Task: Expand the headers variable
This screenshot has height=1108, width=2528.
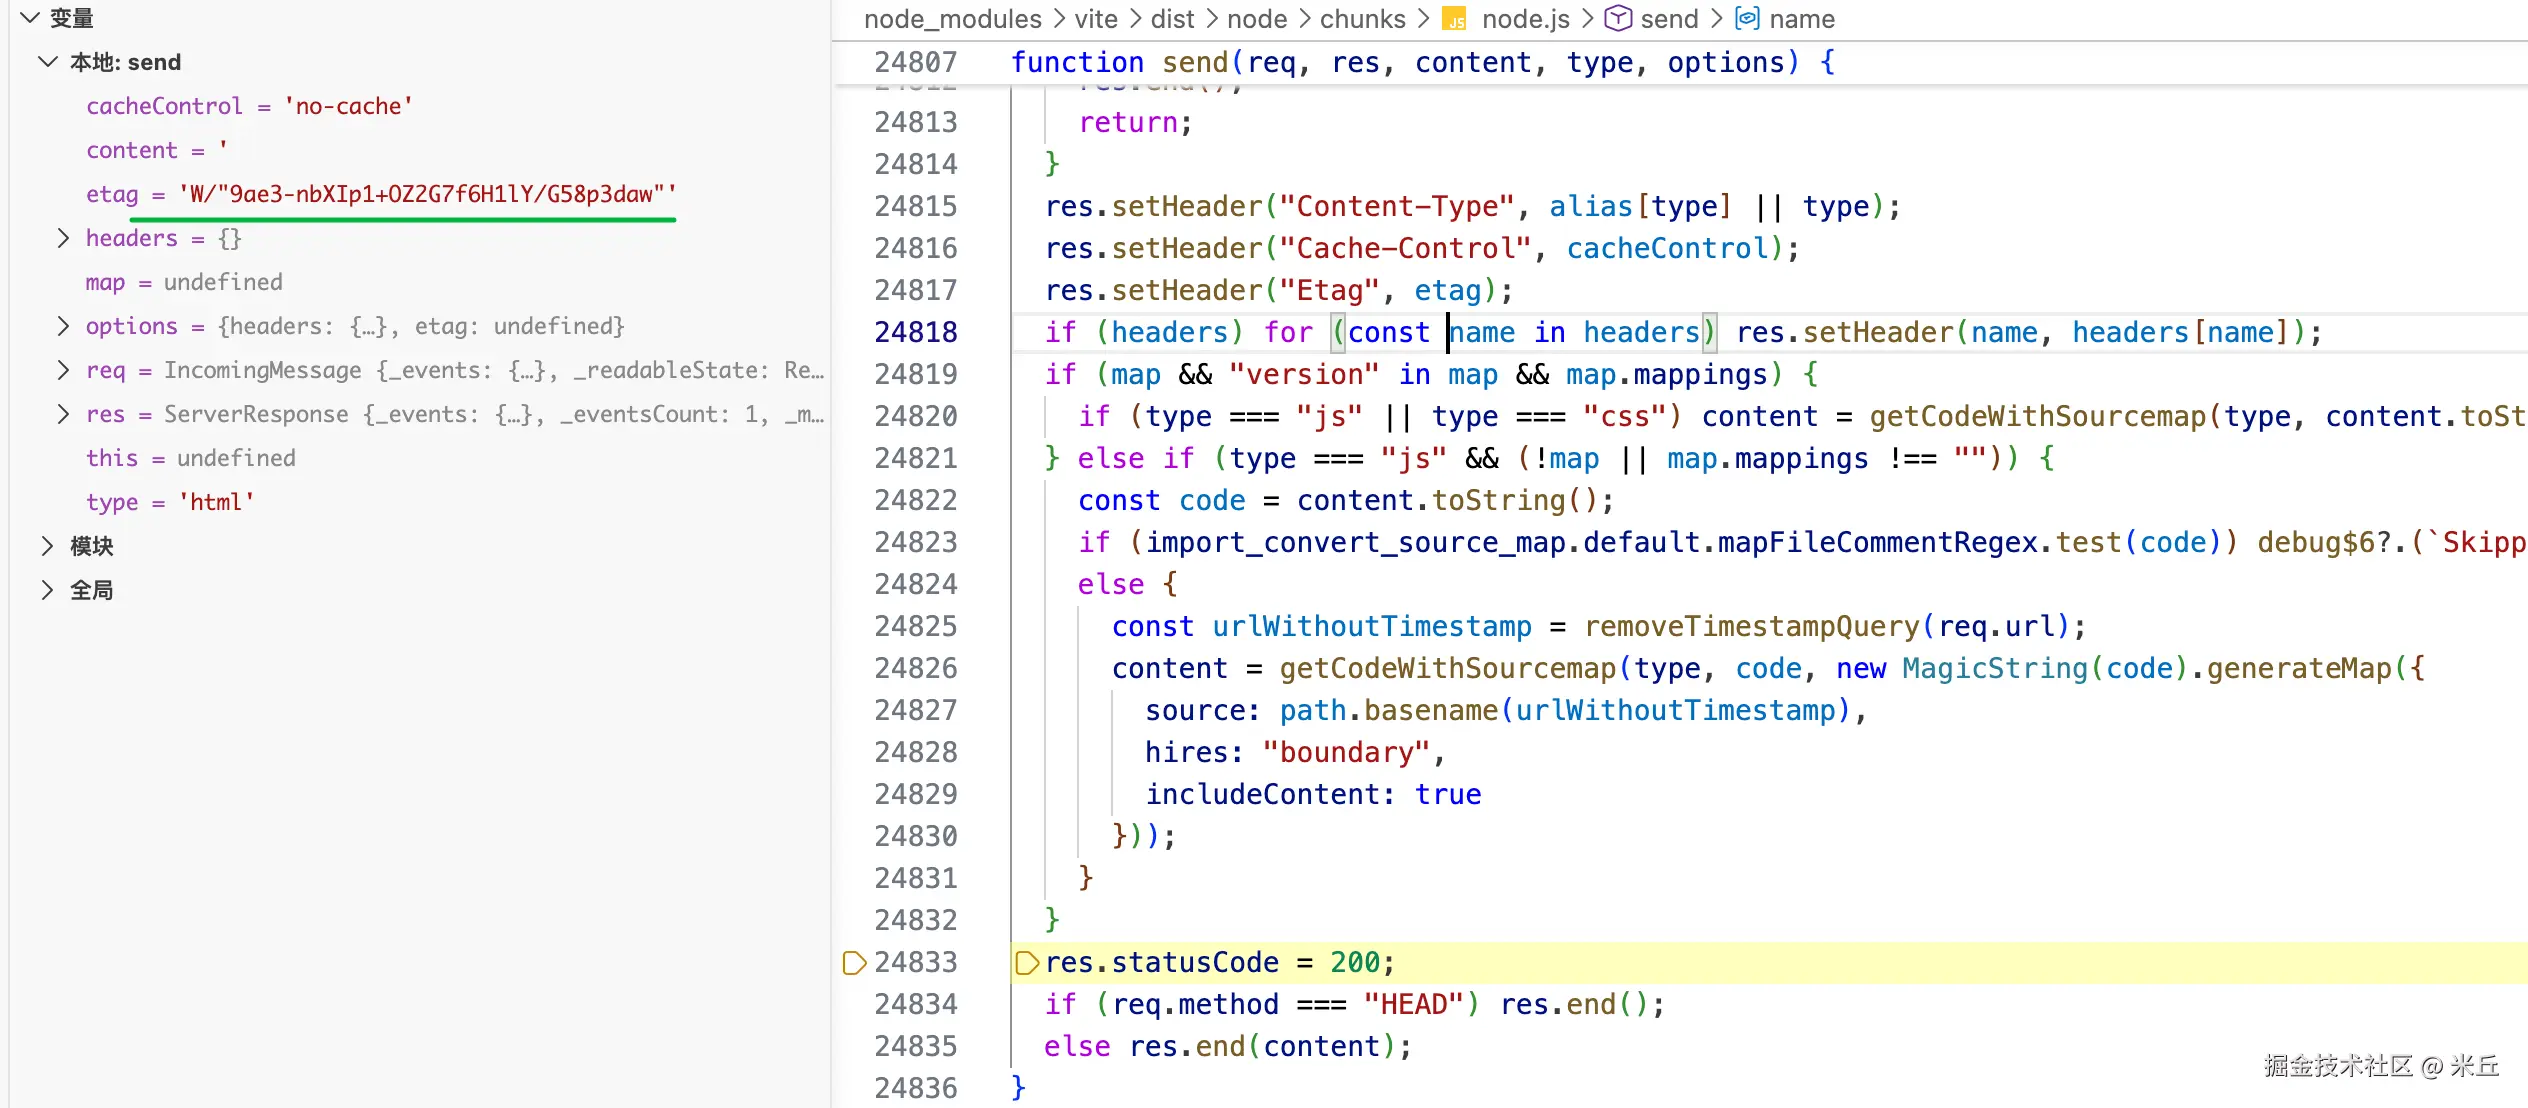Action: [63, 238]
